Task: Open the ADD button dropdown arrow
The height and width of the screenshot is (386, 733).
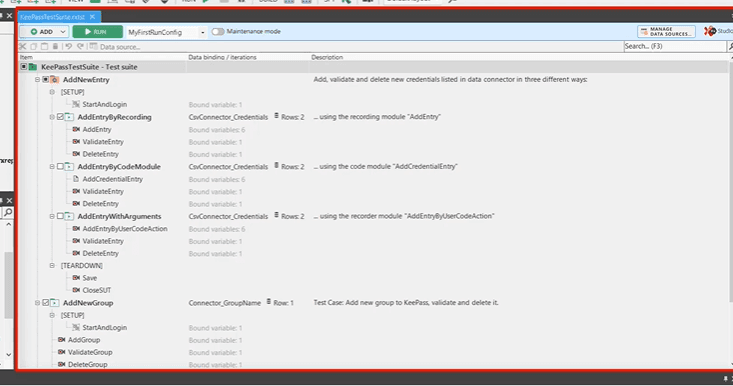Action: coord(63,32)
